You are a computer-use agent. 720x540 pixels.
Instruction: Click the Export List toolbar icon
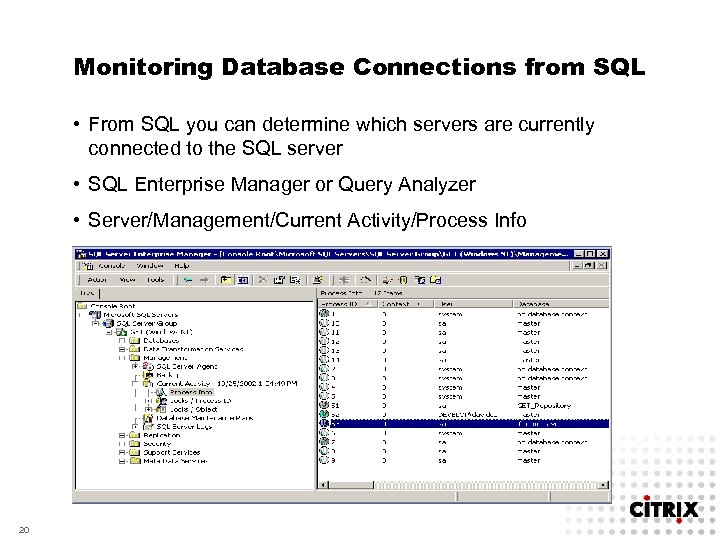coord(295,280)
